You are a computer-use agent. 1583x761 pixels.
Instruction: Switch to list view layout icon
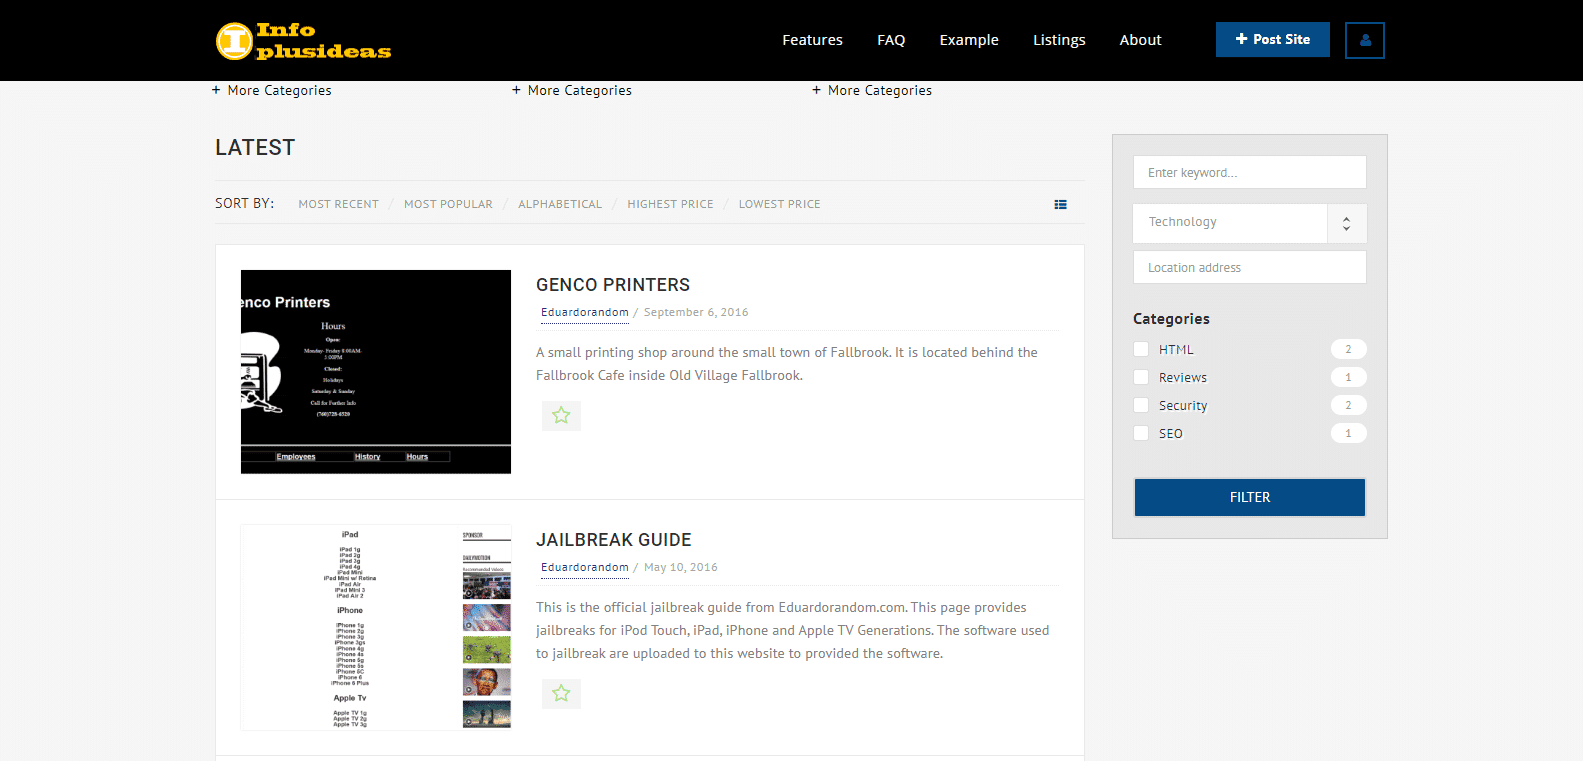coord(1060,205)
